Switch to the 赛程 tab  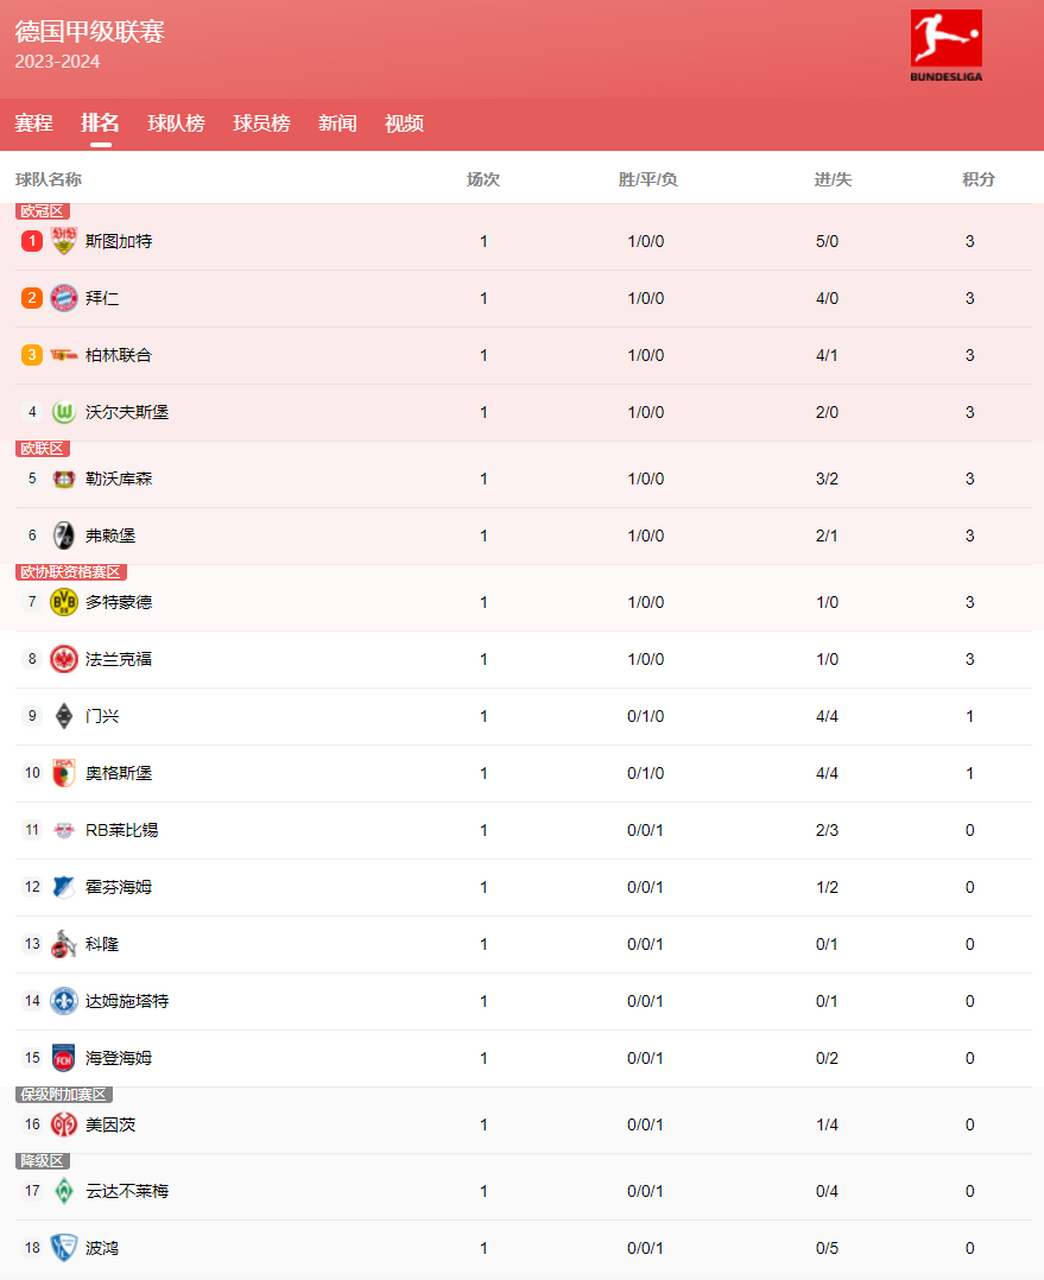[x=34, y=123]
